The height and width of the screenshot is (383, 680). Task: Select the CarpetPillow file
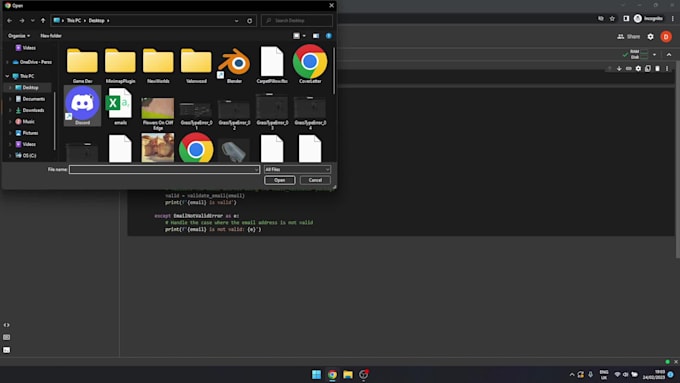[272, 65]
